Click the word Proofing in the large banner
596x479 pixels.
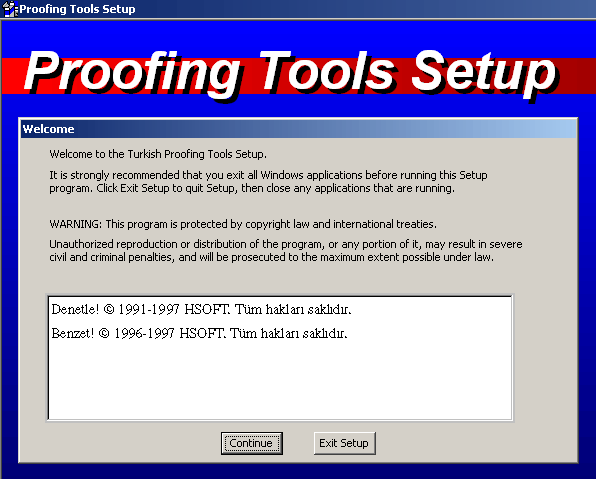132,73
